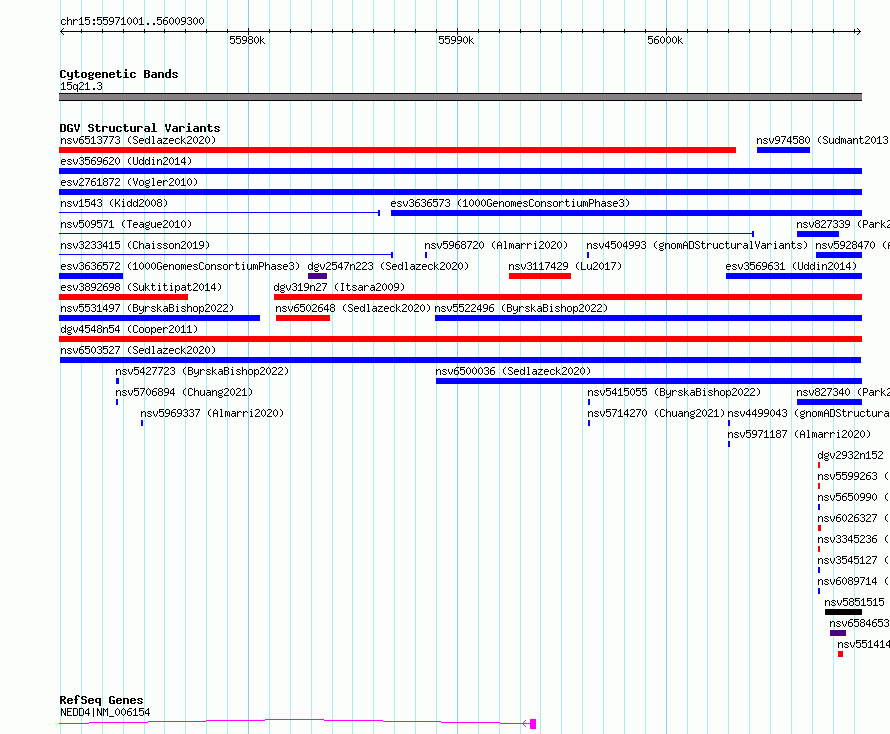Select the esv3569631 Uddin2014 blue bar

[x=794, y=276]
